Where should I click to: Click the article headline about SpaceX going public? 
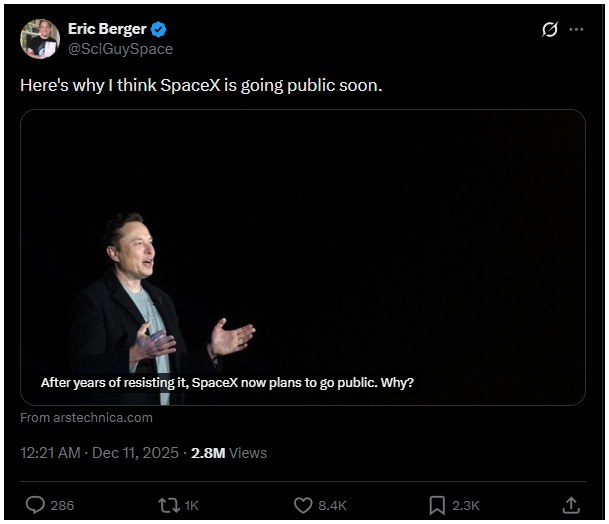pos(227,383)
